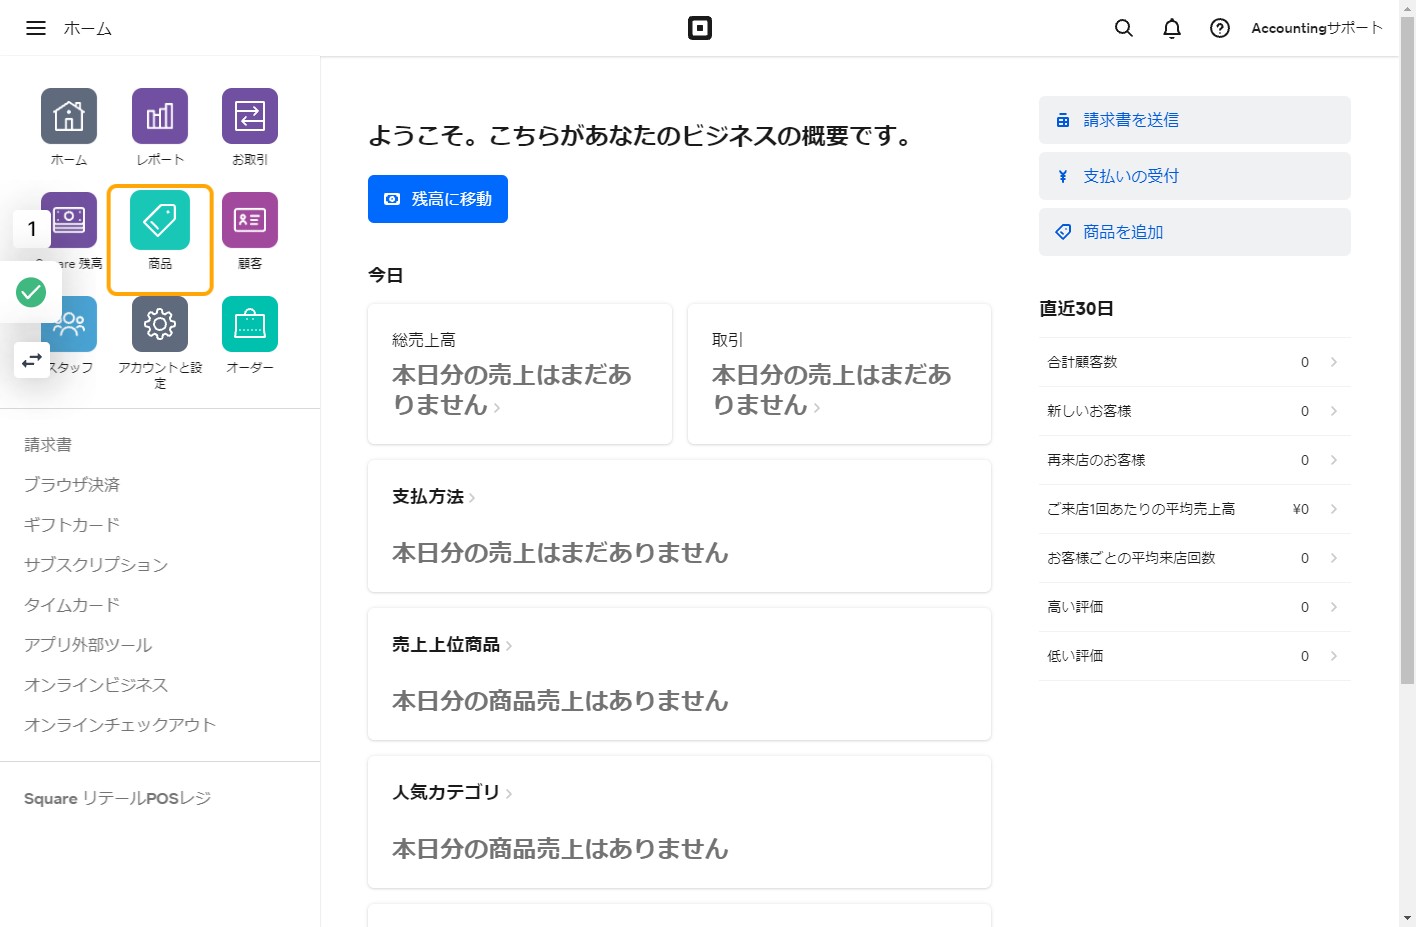Open 請求書 in the sidebar
The width and height of the screenshot is (1416, 927).
(48, 445)
